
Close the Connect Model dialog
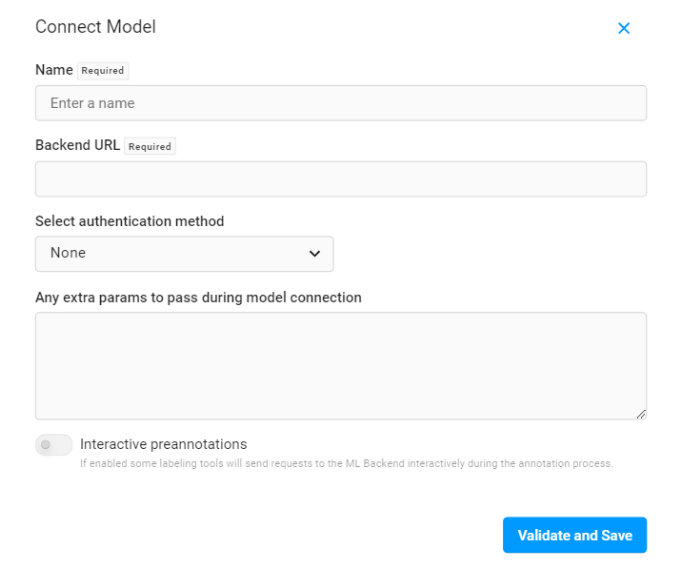[x=624, y=28]
